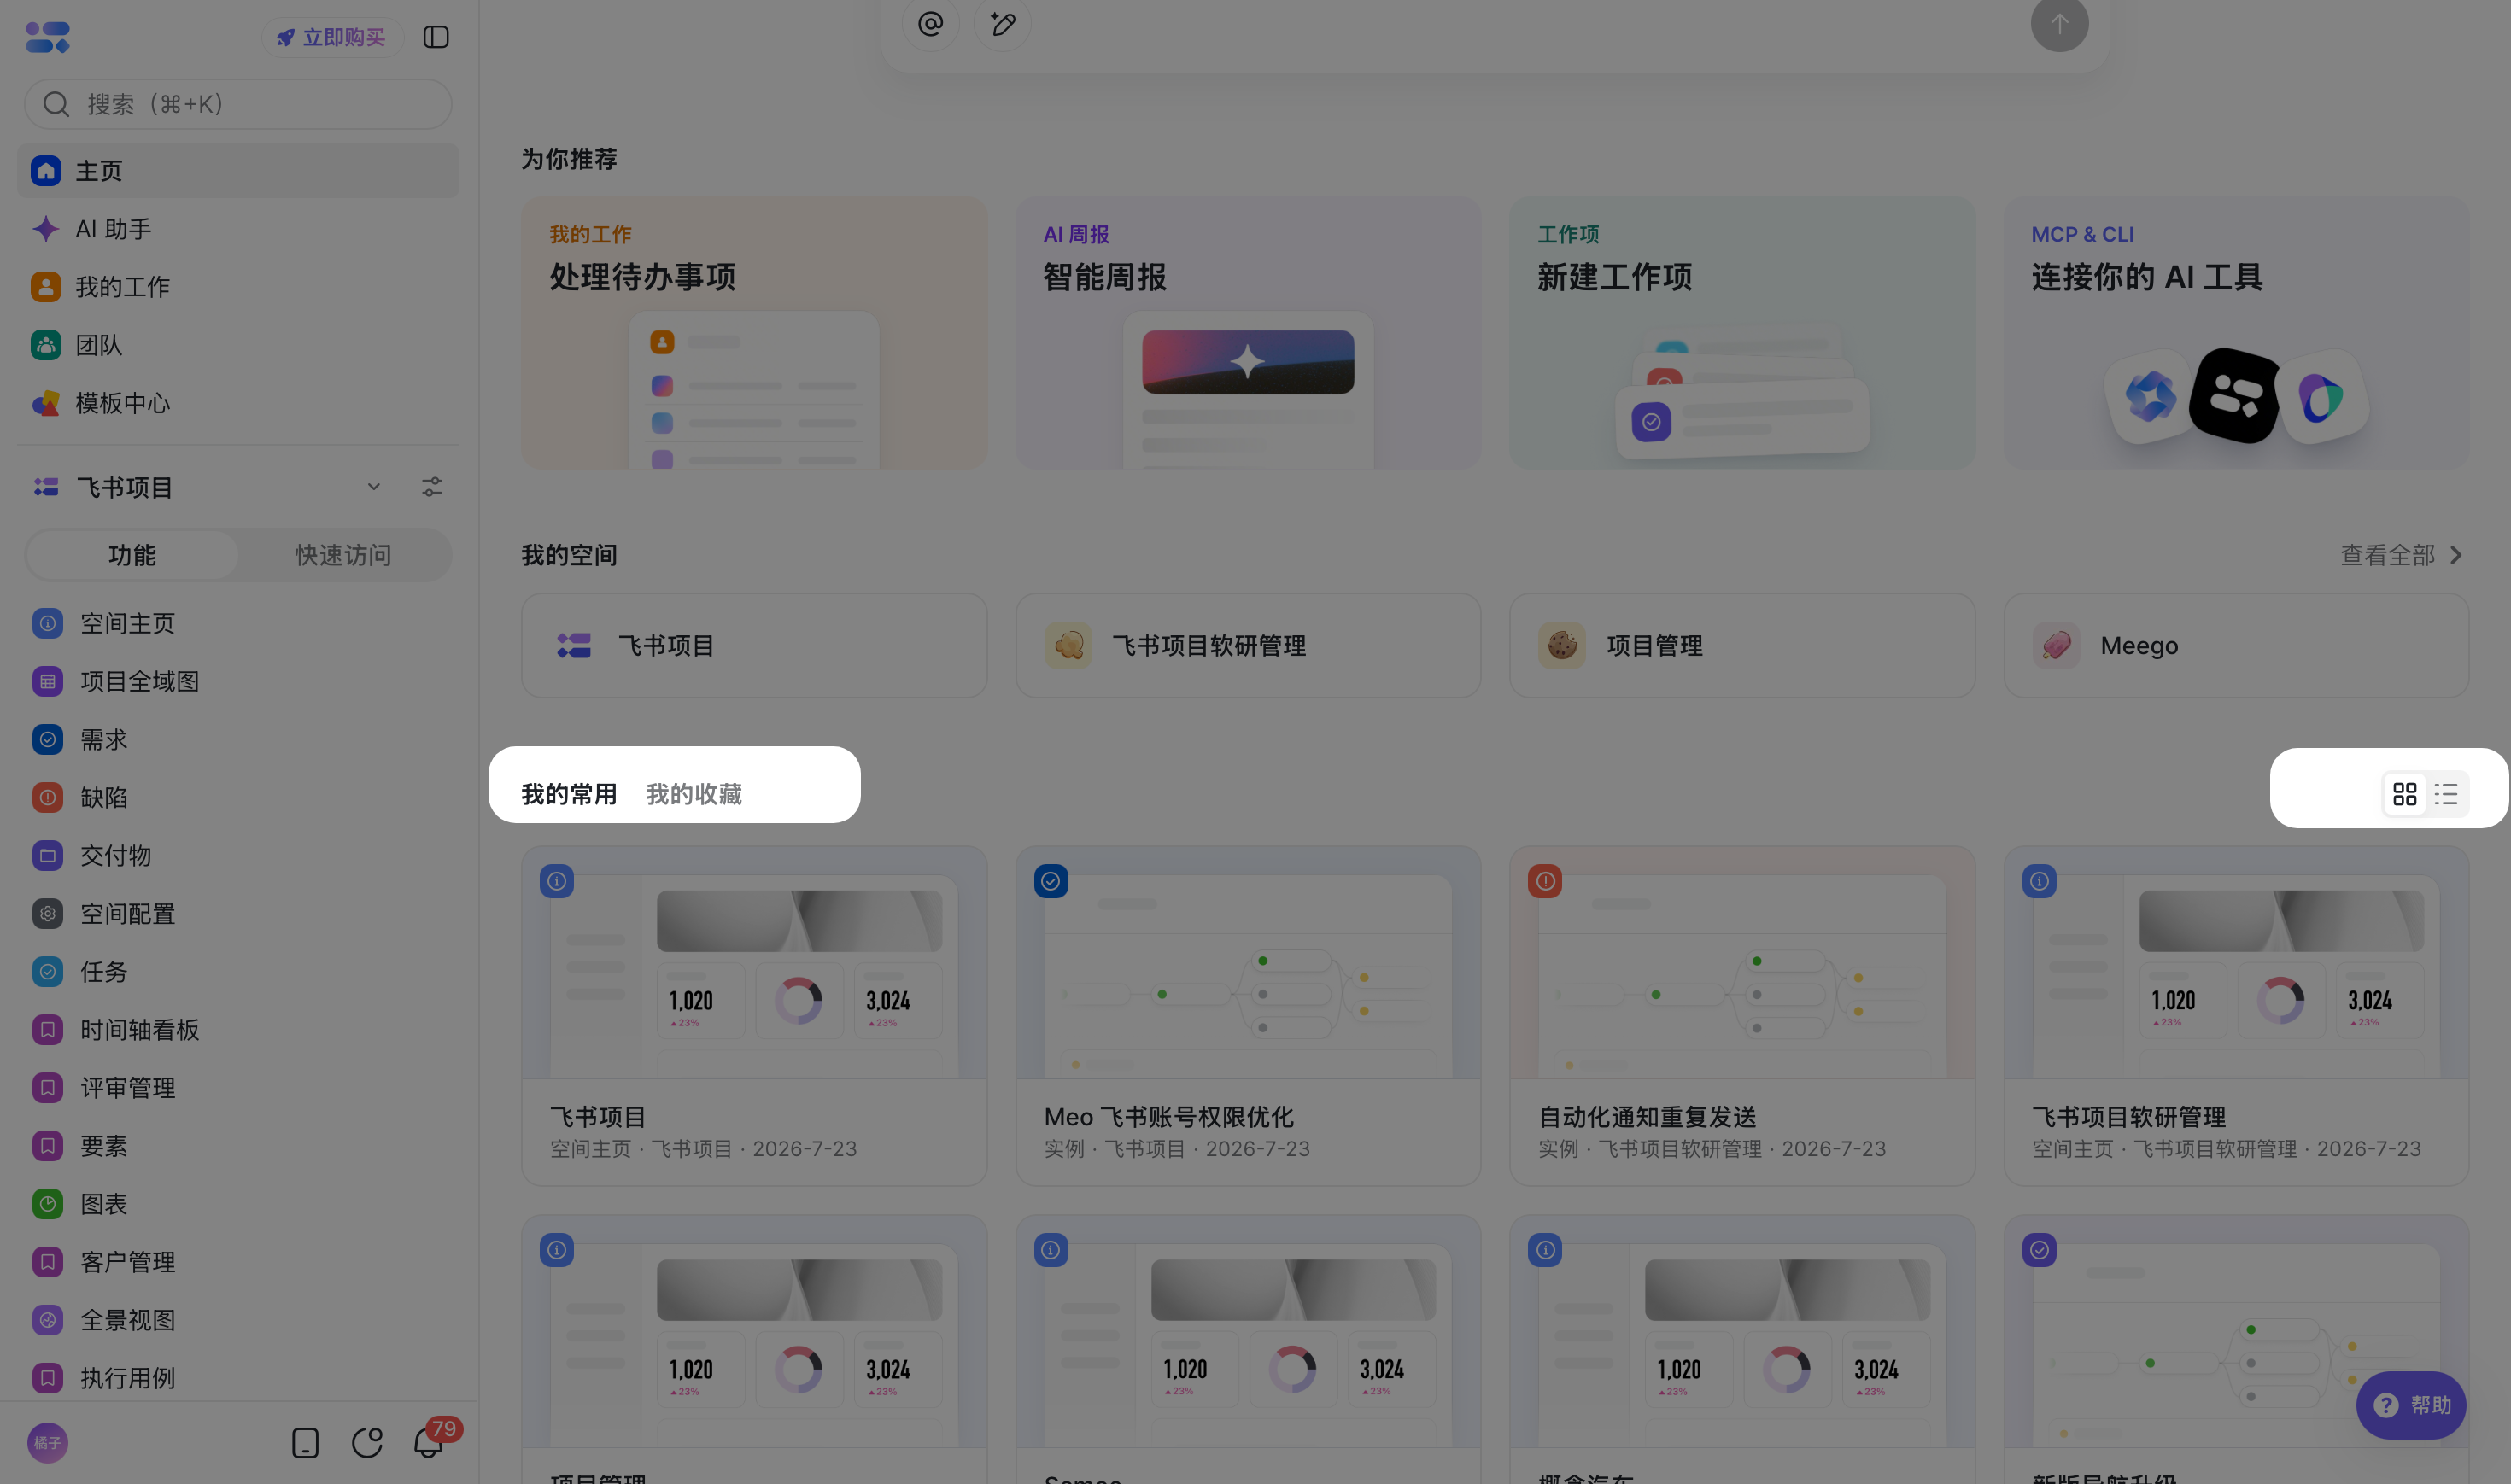
Task: Click the search input field
Action: (238, 104)
